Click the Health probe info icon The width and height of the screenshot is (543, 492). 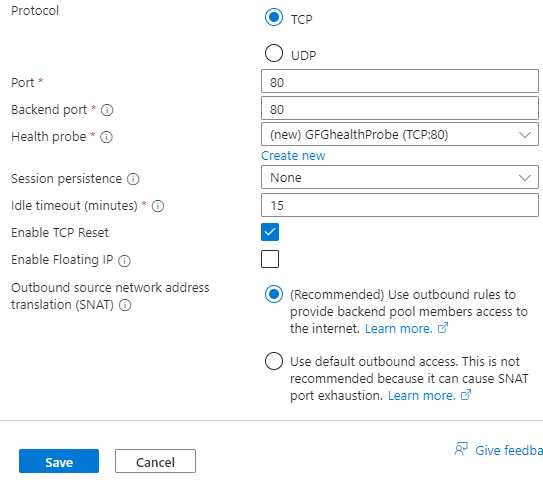tap(106, 137)
